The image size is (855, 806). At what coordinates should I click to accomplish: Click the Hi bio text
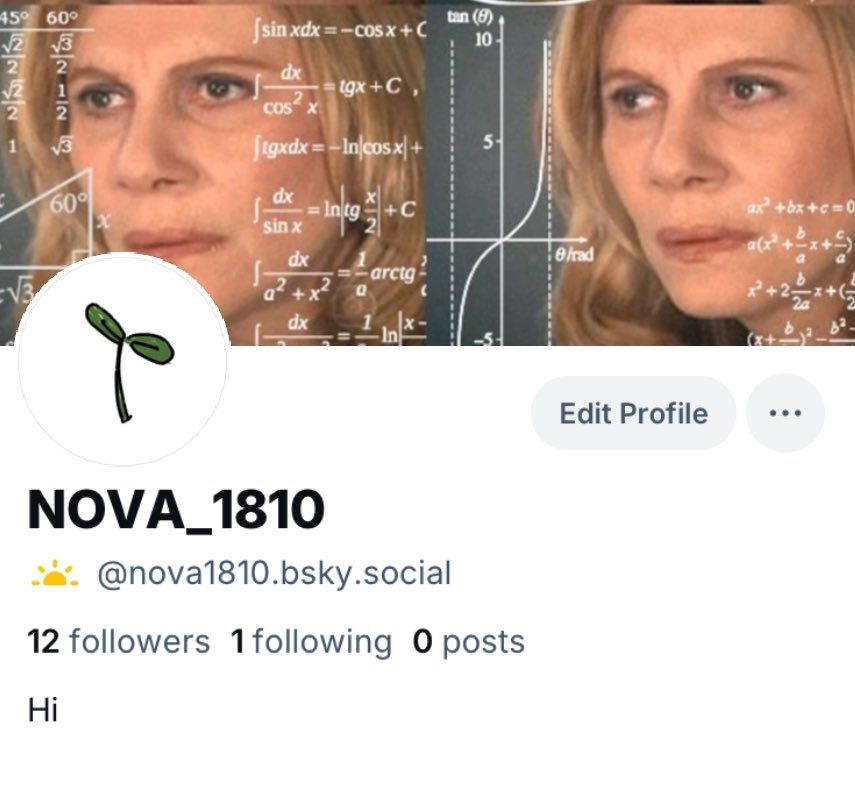(43, 710)
